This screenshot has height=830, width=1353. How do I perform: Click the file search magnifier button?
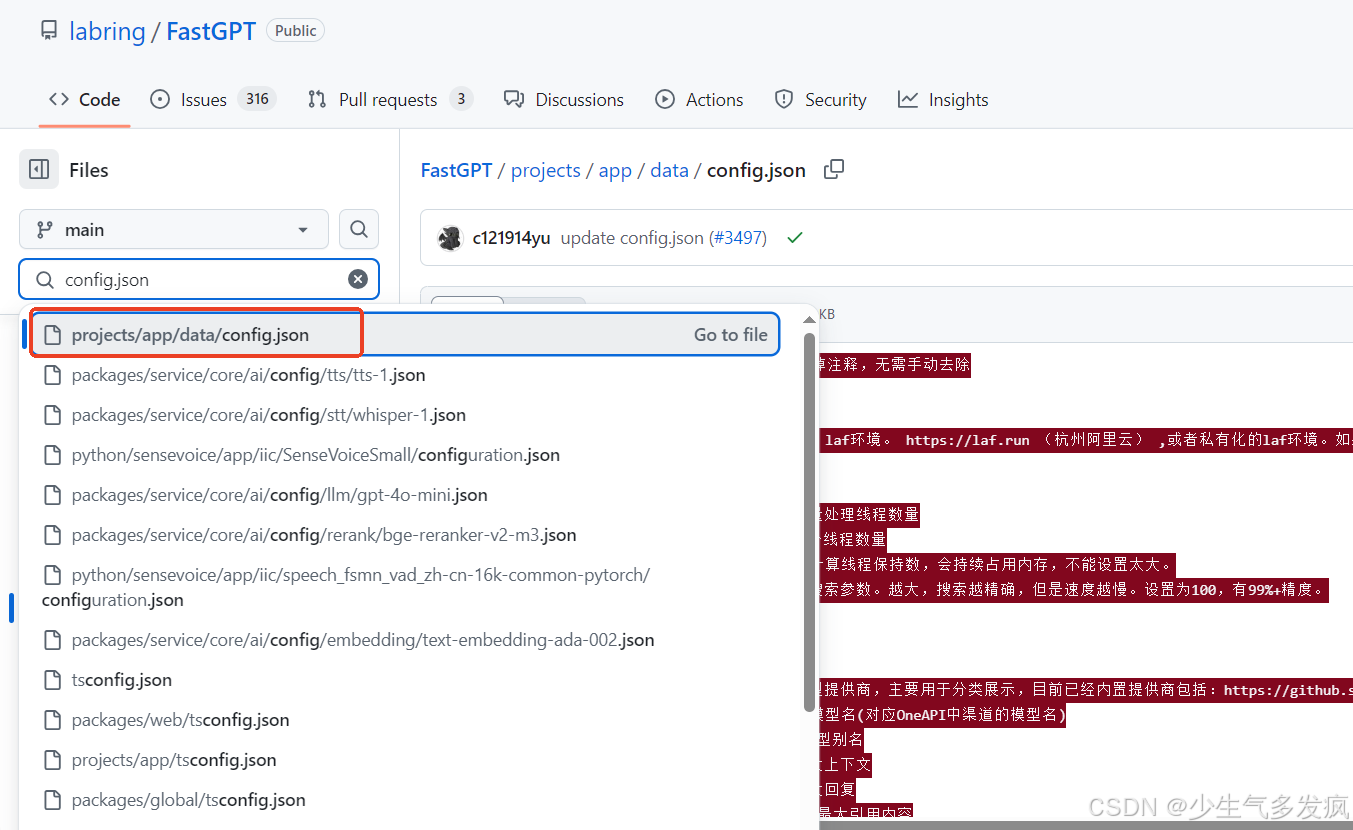359,230
